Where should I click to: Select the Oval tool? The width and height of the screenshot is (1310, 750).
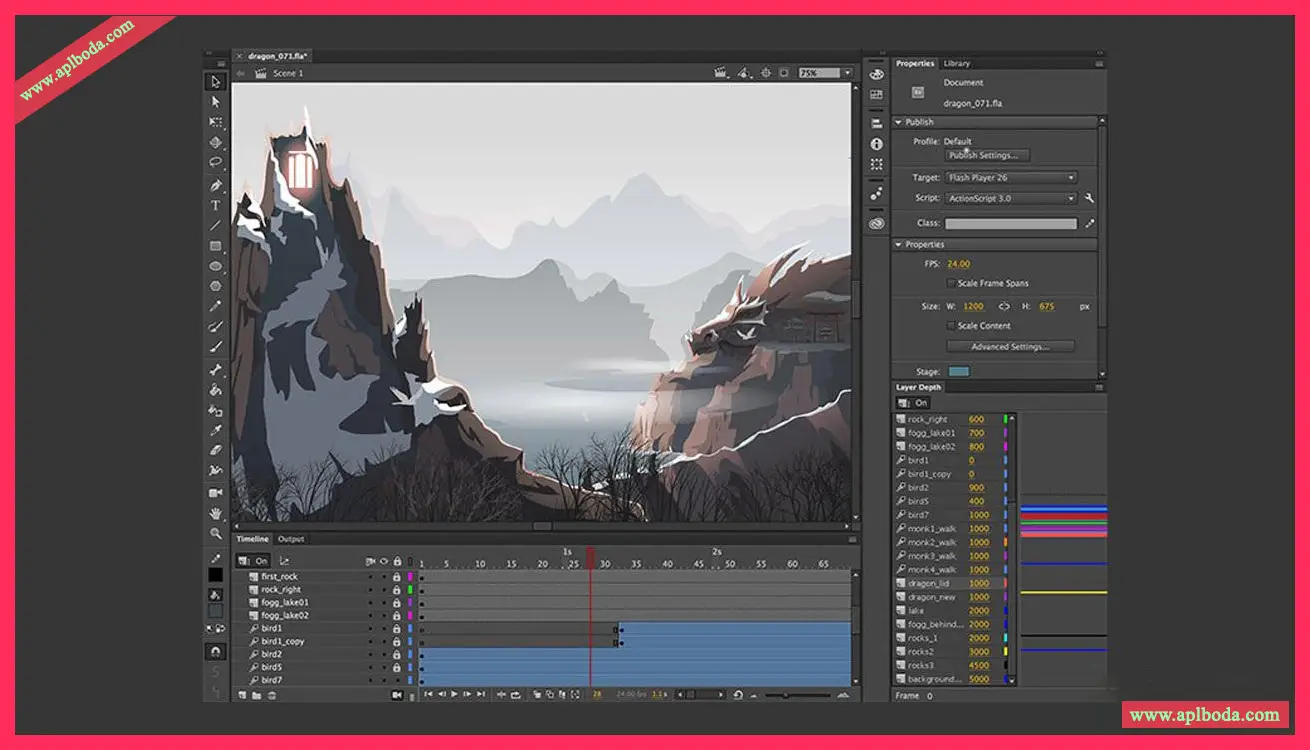pos(215,266)
